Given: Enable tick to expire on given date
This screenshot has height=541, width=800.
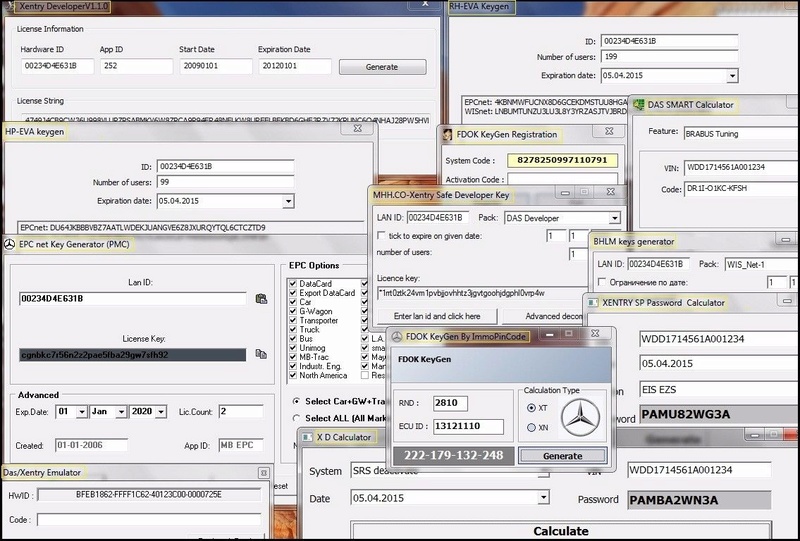Looking at the screenshot, I should pyautogui.click(x=381, y=236).
